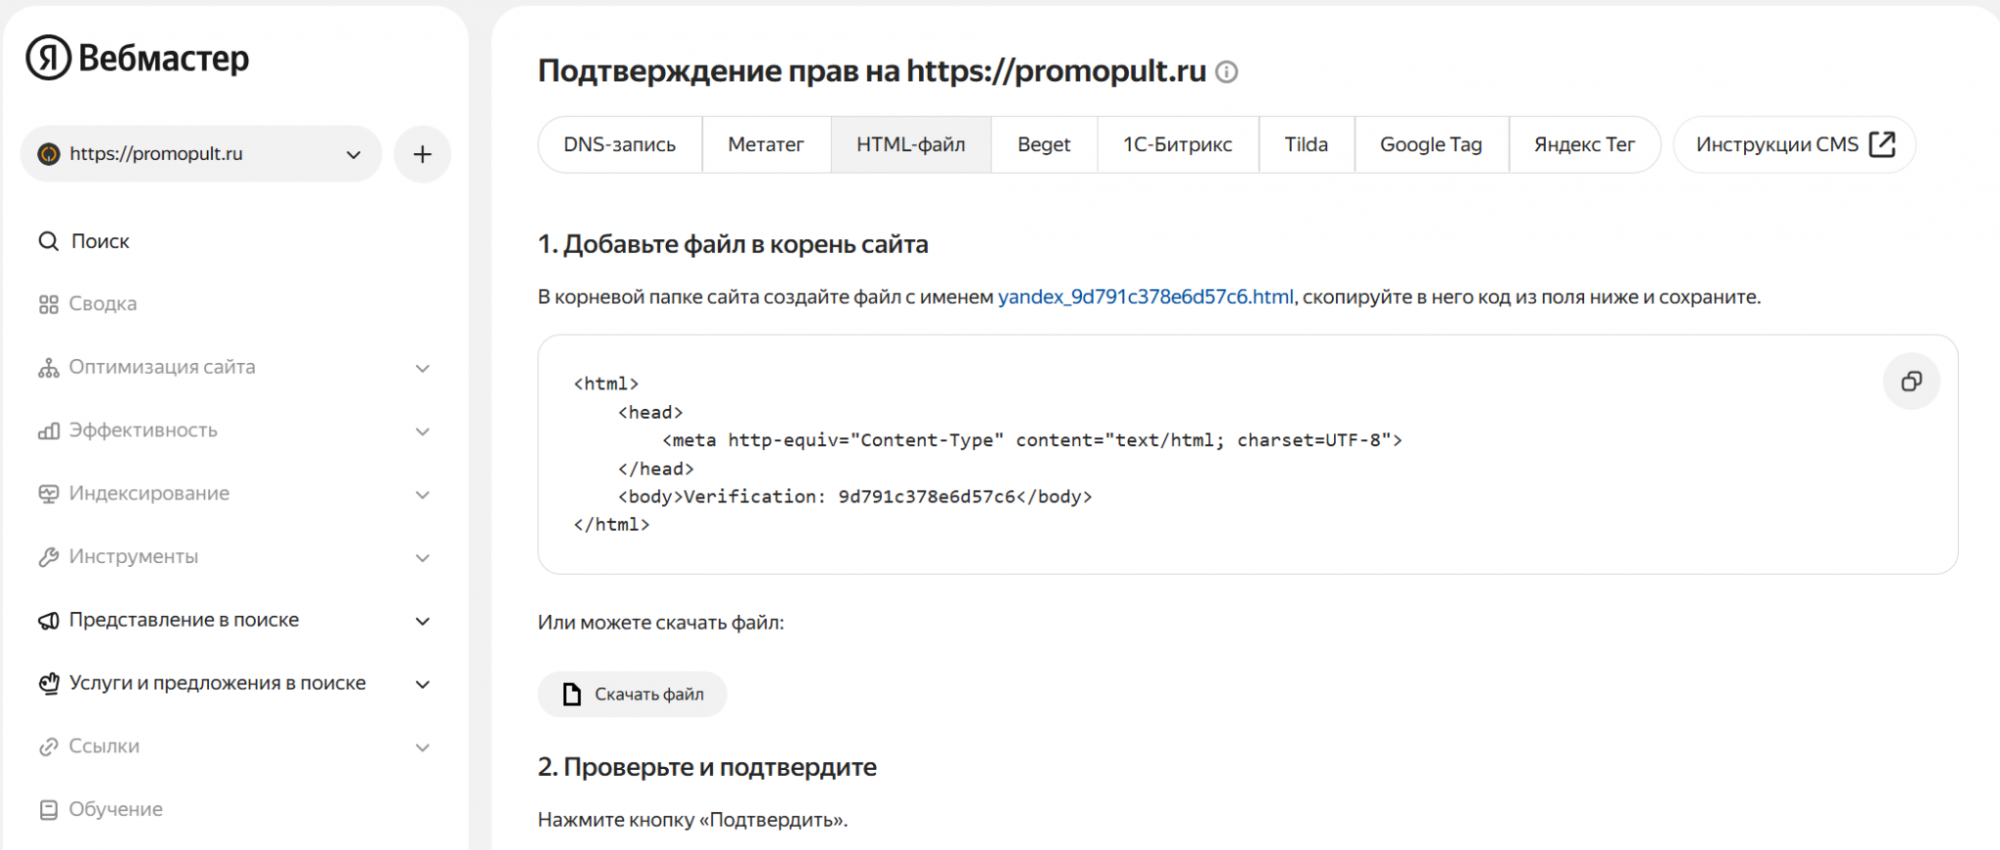Click the Эффективность chart icon
This screenshot has width=2000, height=850.
(x=48, y=431)
